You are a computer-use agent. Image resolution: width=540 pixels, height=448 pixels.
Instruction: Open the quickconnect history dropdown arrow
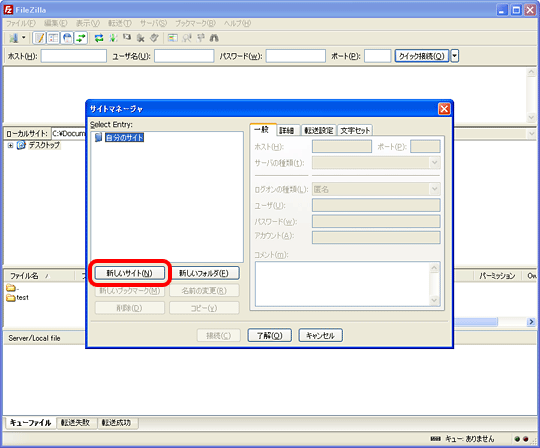pos(455,56)
